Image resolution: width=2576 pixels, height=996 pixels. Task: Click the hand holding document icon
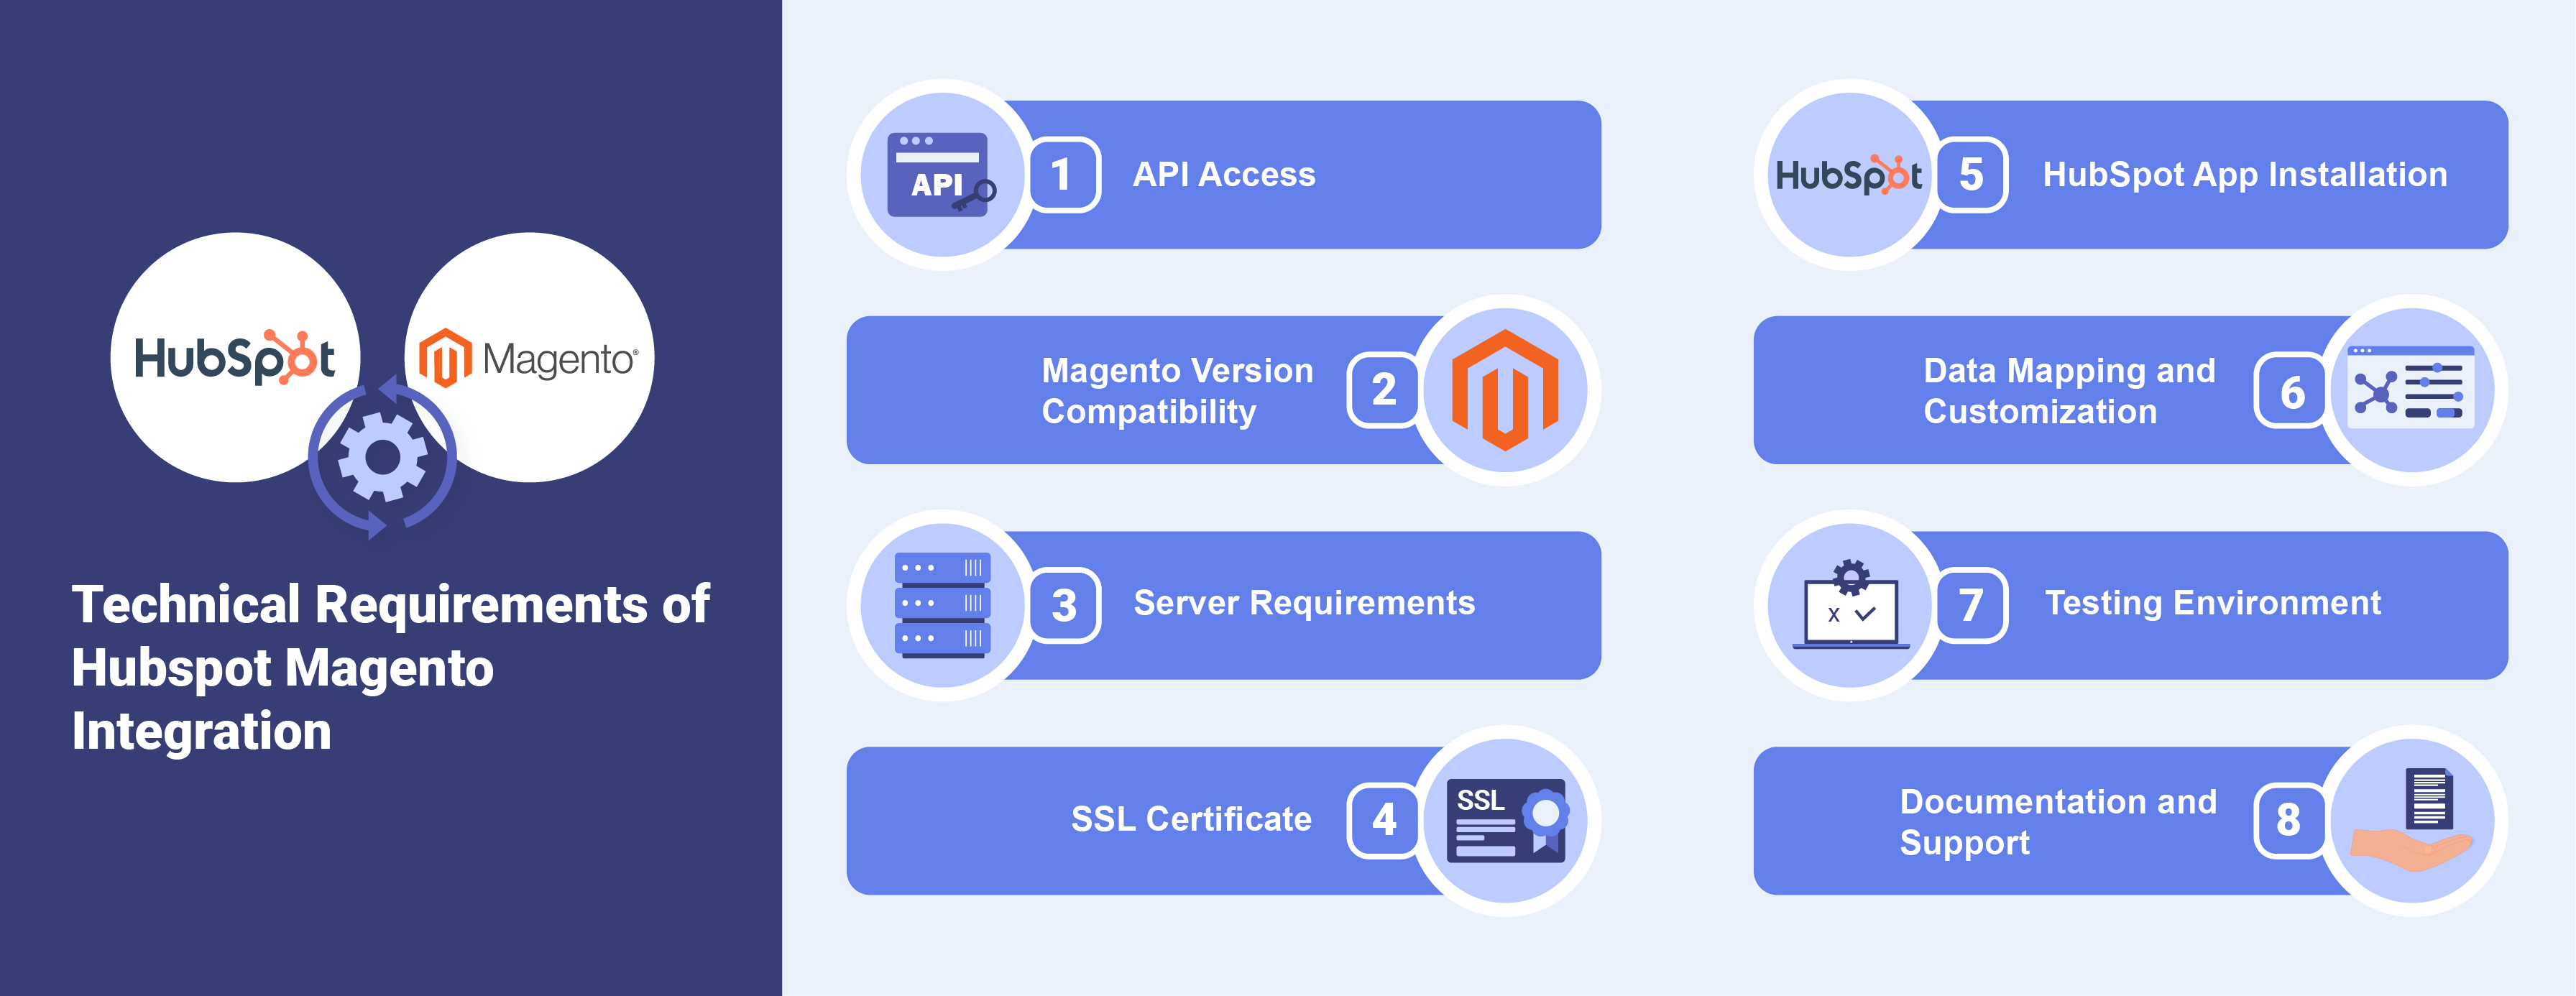pyautogui.click(x=2412, y=820)
